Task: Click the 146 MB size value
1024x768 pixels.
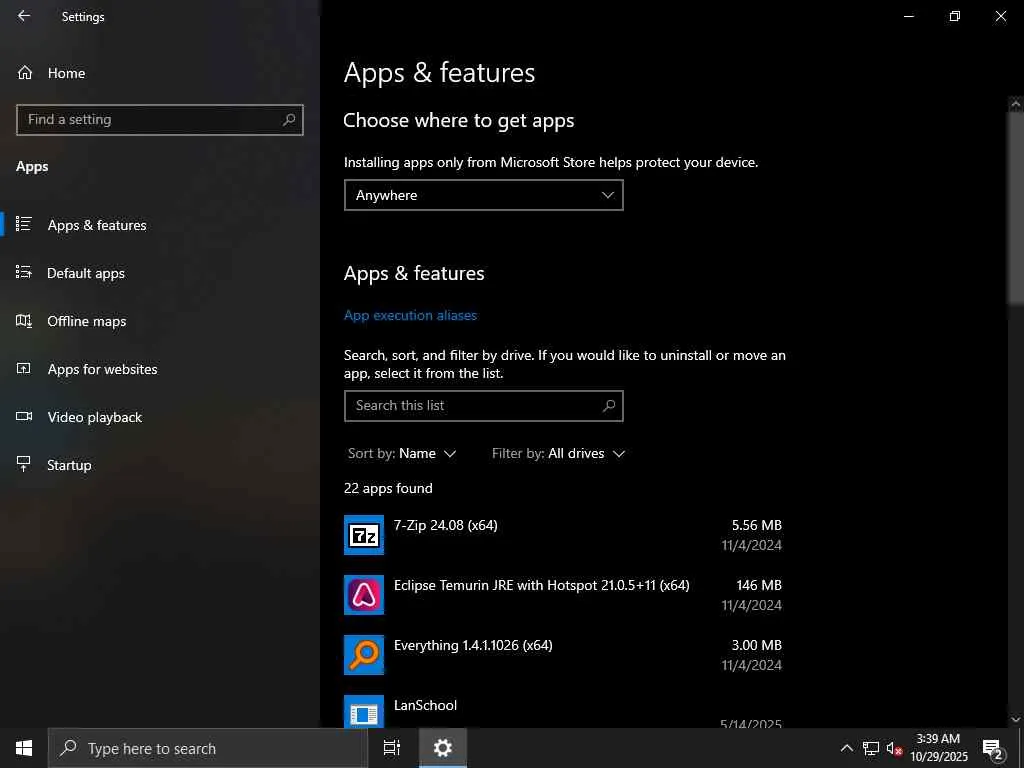Action: 759,585
